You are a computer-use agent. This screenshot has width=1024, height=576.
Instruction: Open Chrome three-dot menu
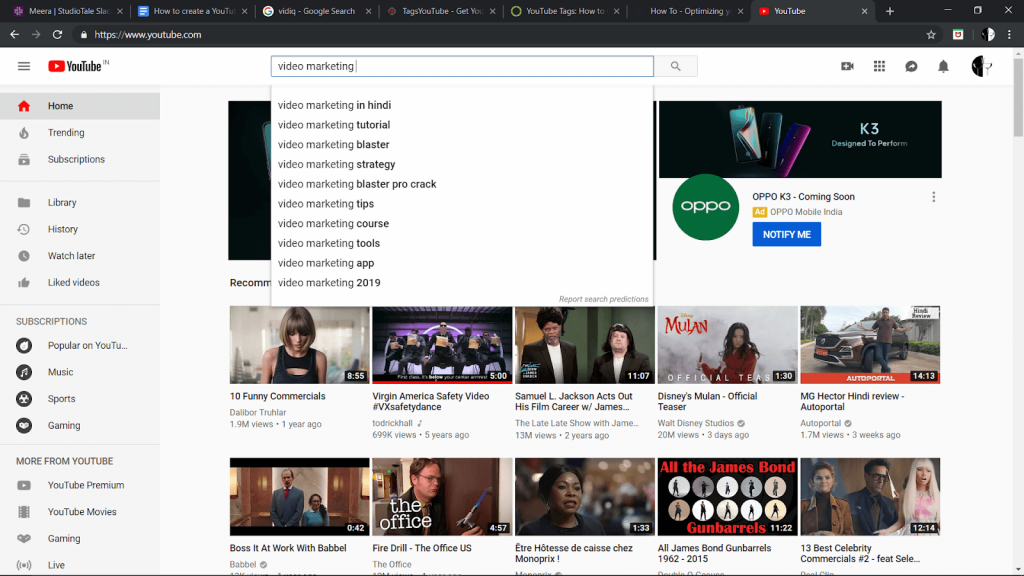click(1010, 35)
